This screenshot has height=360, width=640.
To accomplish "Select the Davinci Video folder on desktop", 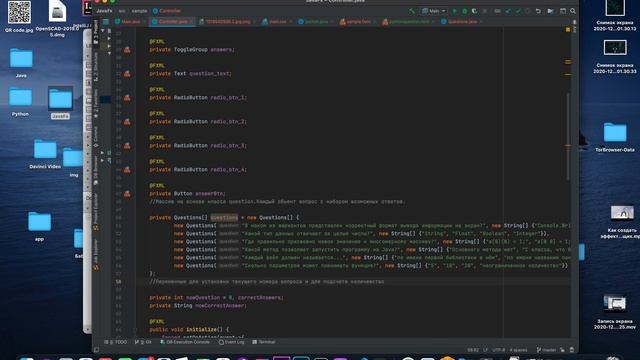I will pyautogui.click(x=45, y=154).
